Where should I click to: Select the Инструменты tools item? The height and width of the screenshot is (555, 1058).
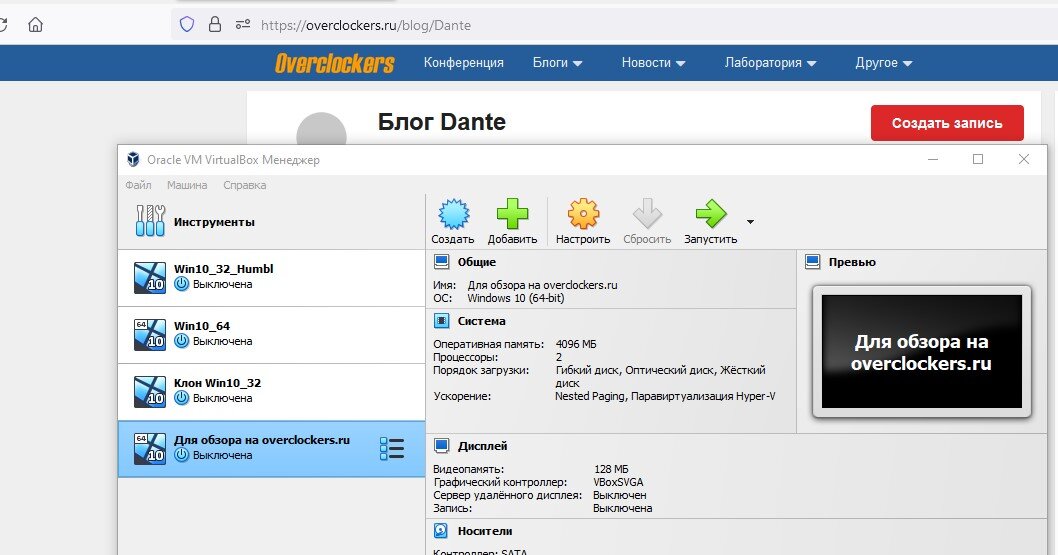tap(271, 221)
